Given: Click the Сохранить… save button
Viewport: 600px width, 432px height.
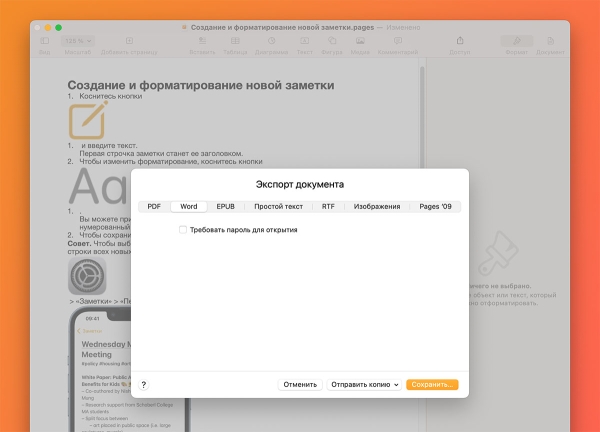Looking at the screenshot, I should tap(432, 385).
